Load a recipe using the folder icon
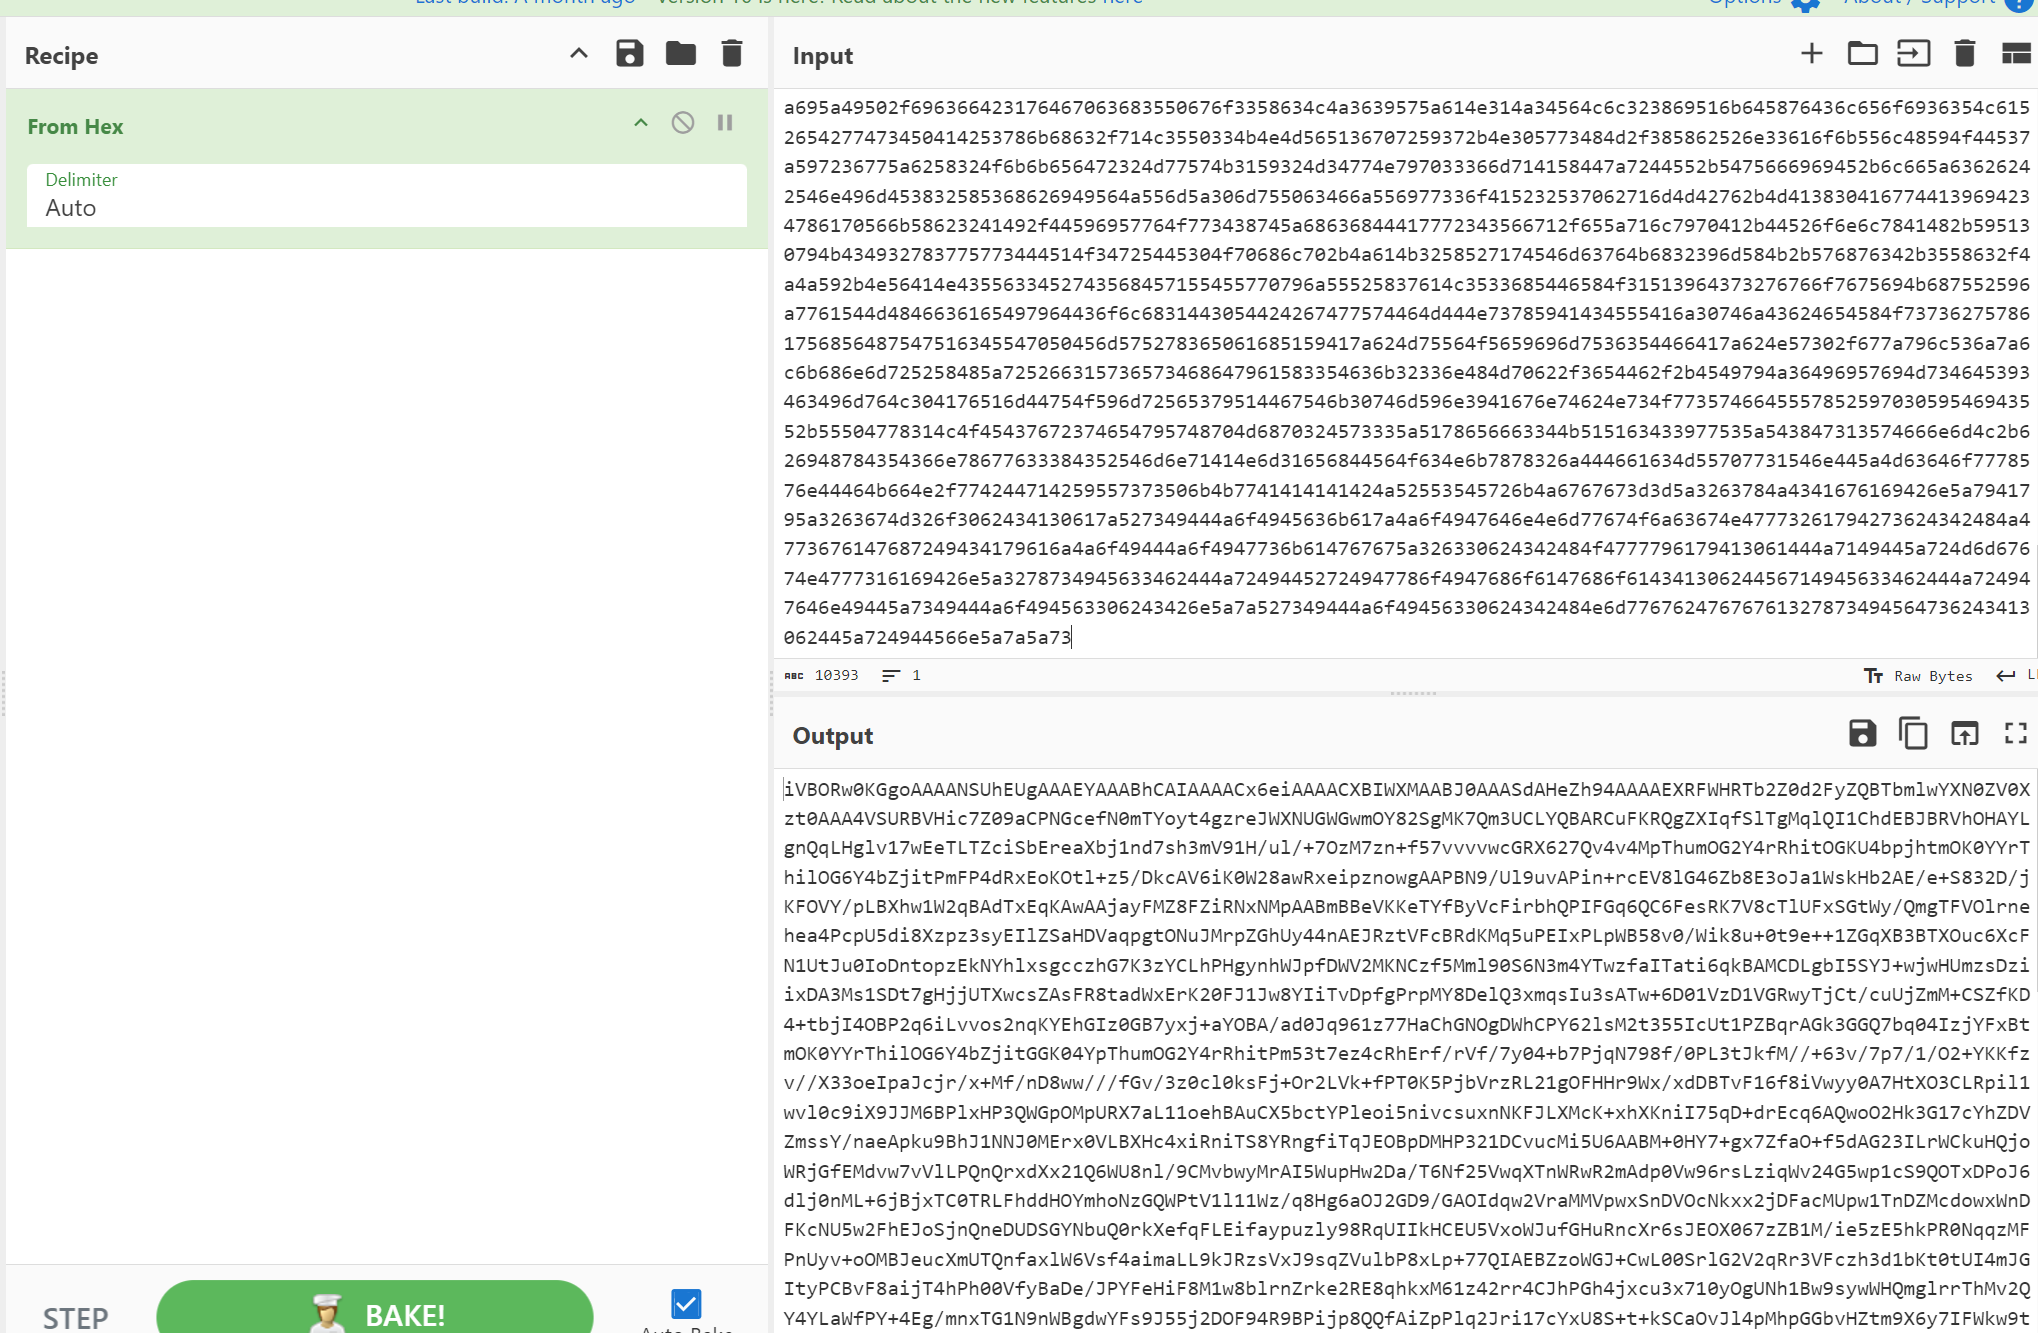The height and width of the screenshot is (1333, 2038). (x=681, y=54)
